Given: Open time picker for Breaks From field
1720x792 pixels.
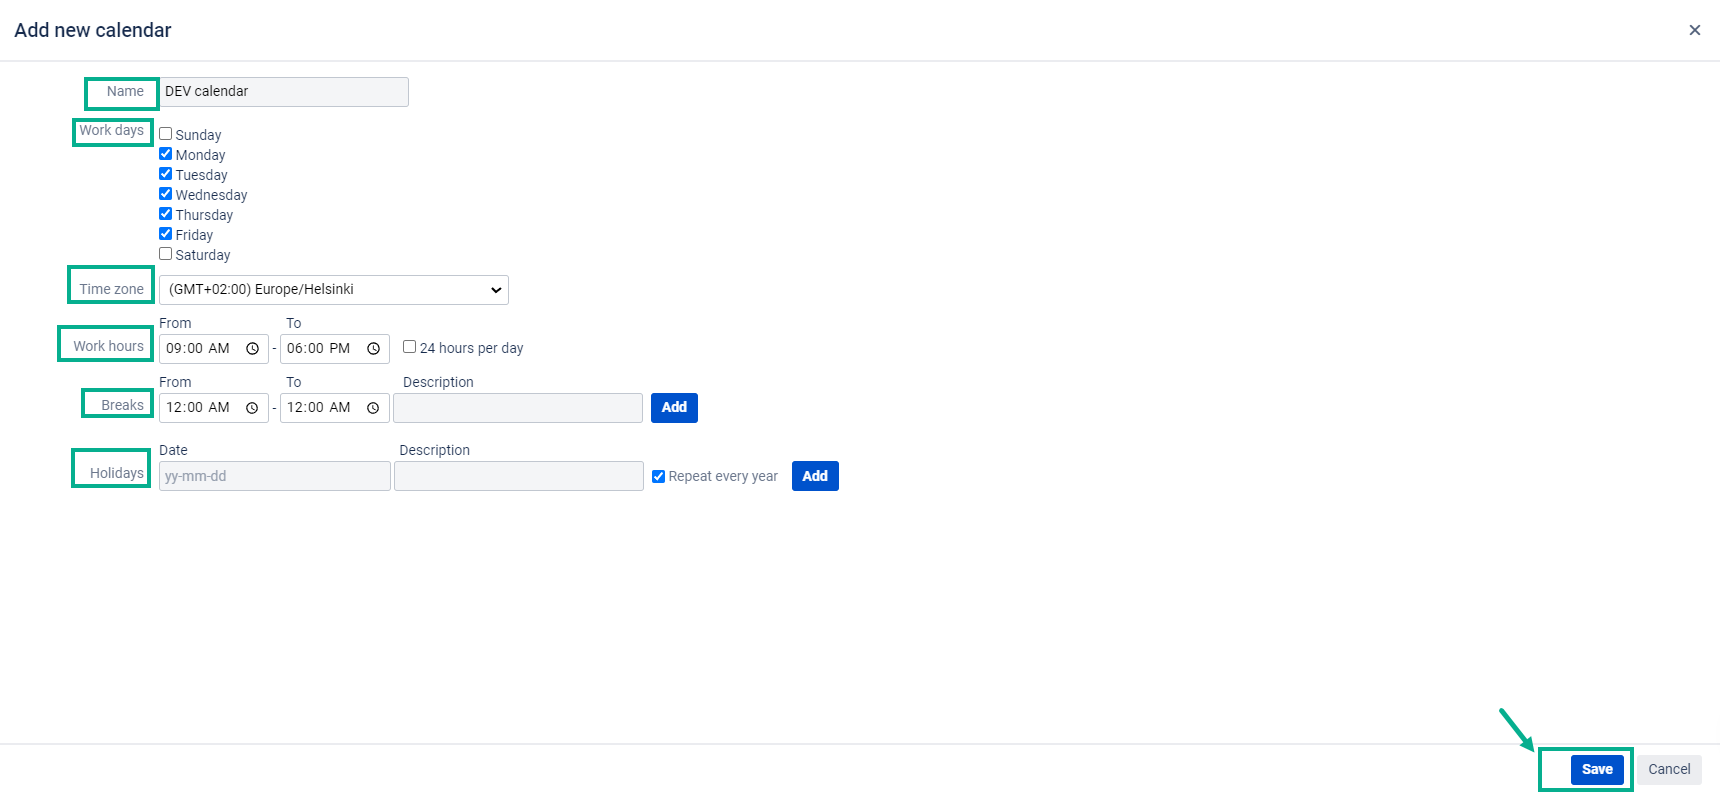Looking at the screenshot, I should tap(252, 408).
